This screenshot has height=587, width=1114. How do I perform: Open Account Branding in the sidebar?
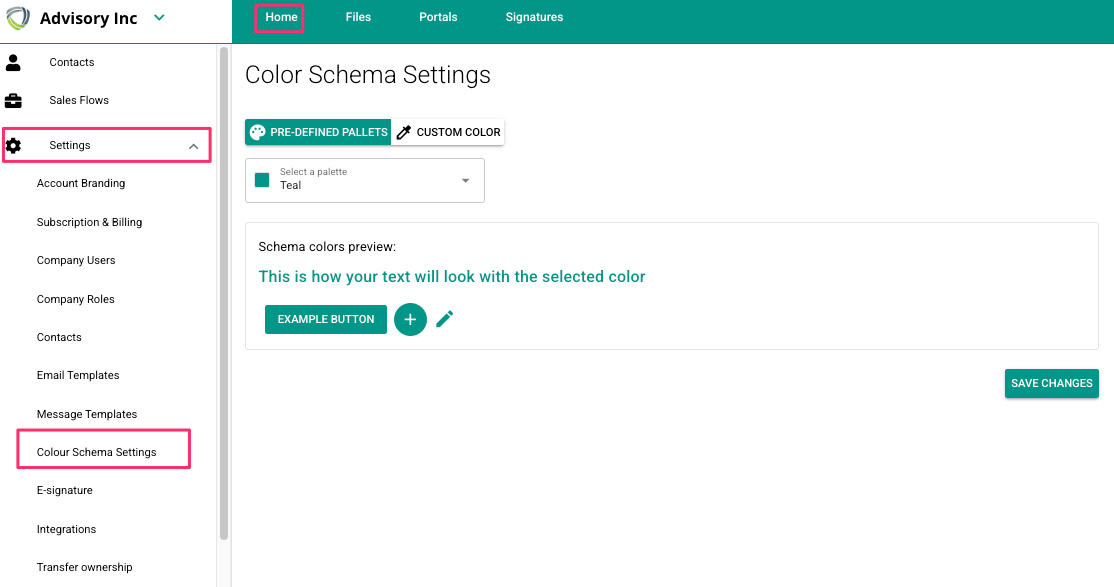click(x=81, y=184)
